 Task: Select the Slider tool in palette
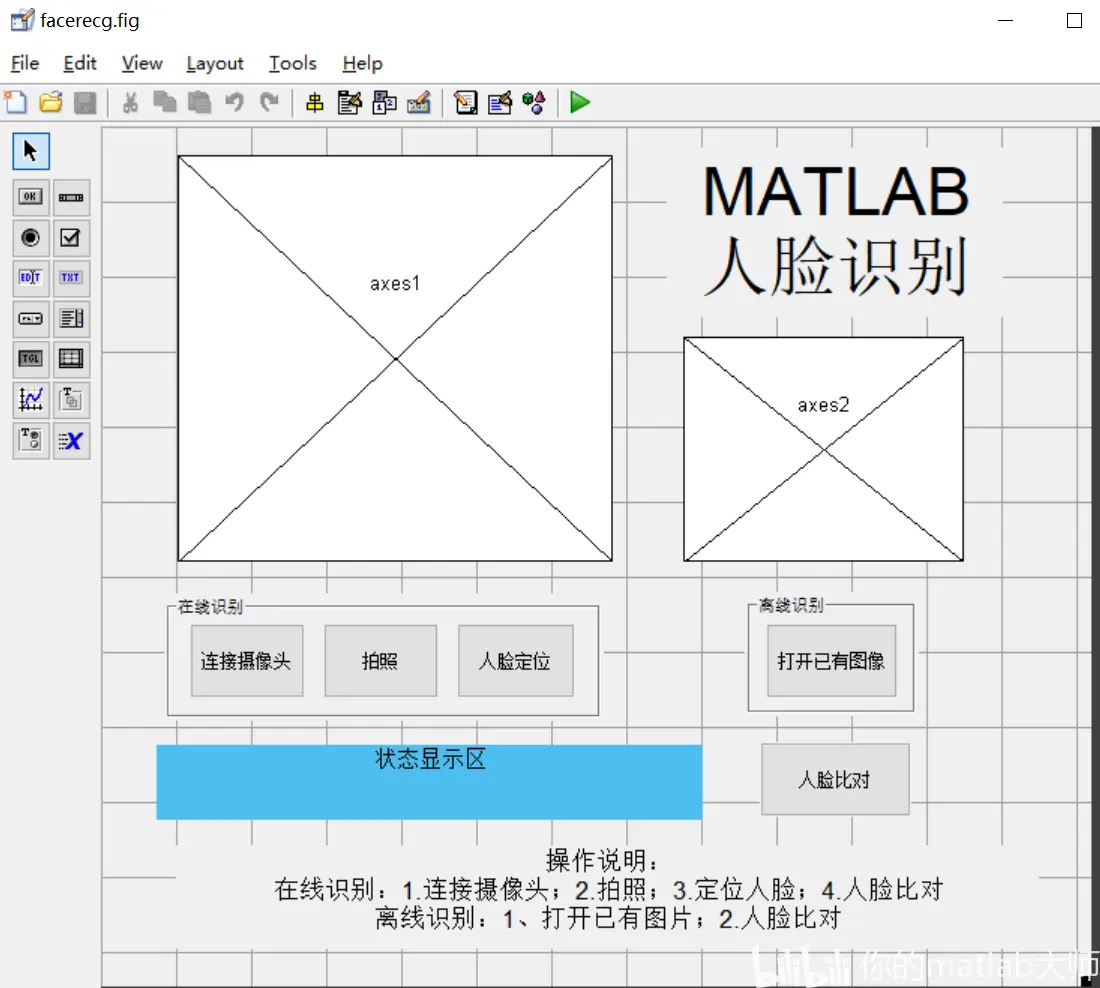[x=71, y=197]
